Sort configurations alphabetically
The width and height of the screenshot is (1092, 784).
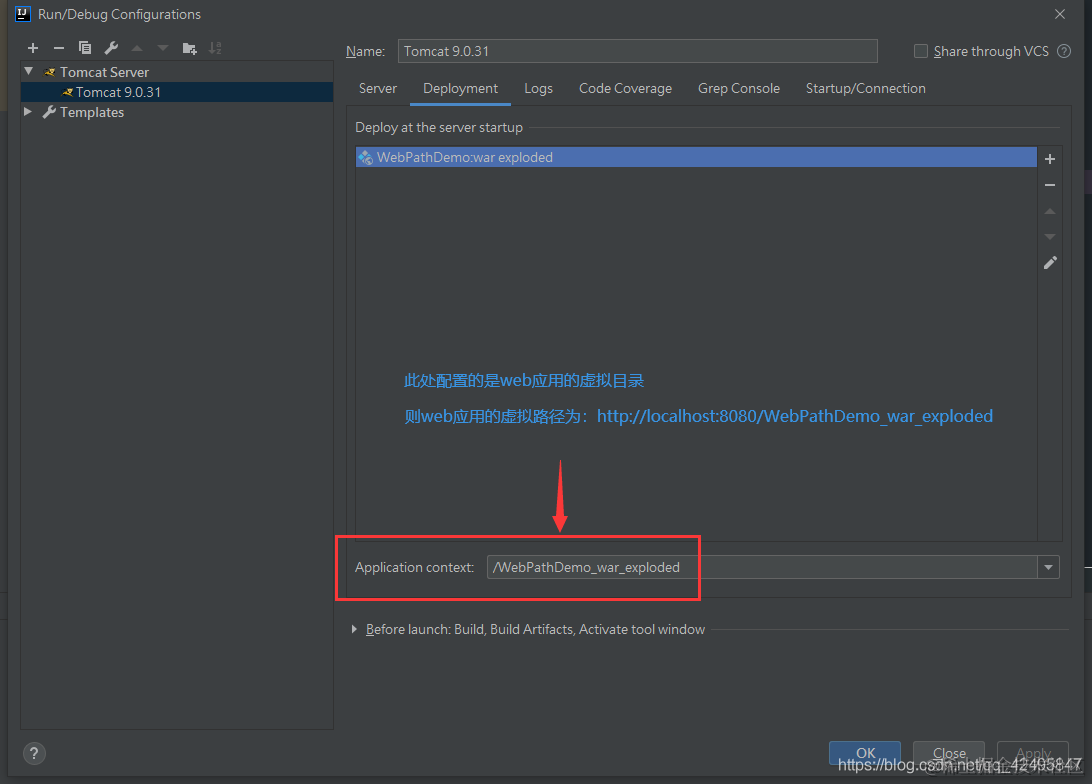click(x=215, y=48)
